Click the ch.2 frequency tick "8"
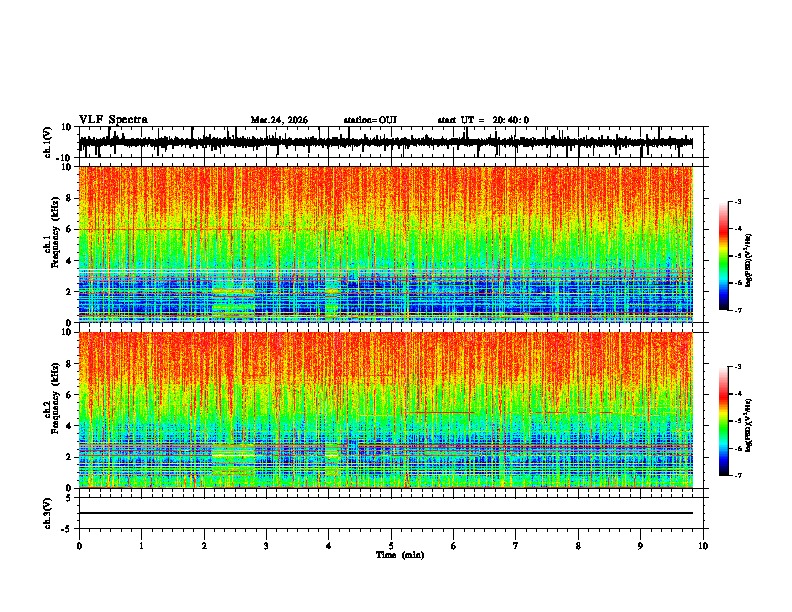This screenshot has width=792, height=612. (70, 364)
